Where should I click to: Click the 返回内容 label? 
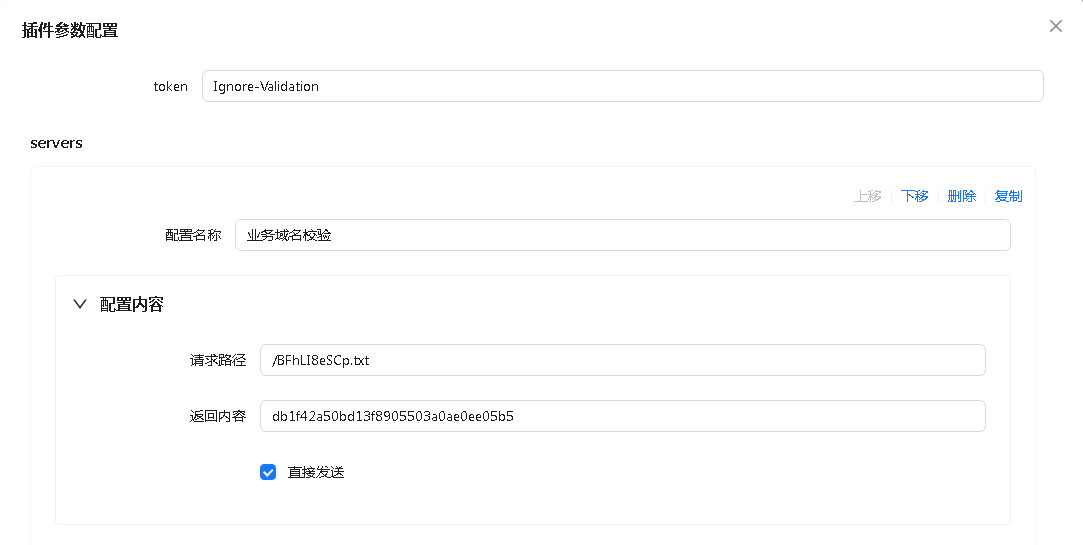pyautogui.click(x=218, y=416)
